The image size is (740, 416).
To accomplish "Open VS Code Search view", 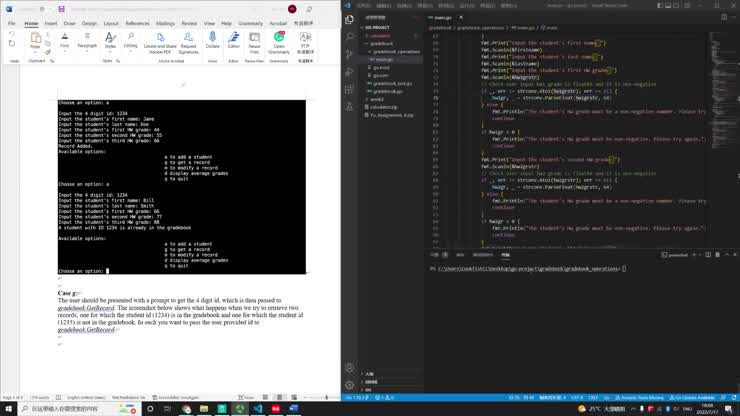I will coord(348,35).
